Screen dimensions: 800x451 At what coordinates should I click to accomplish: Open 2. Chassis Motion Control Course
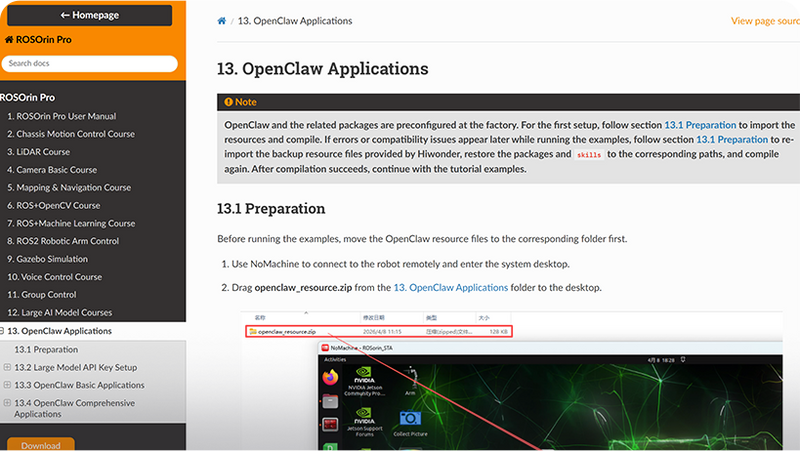(x=71, y=134)
